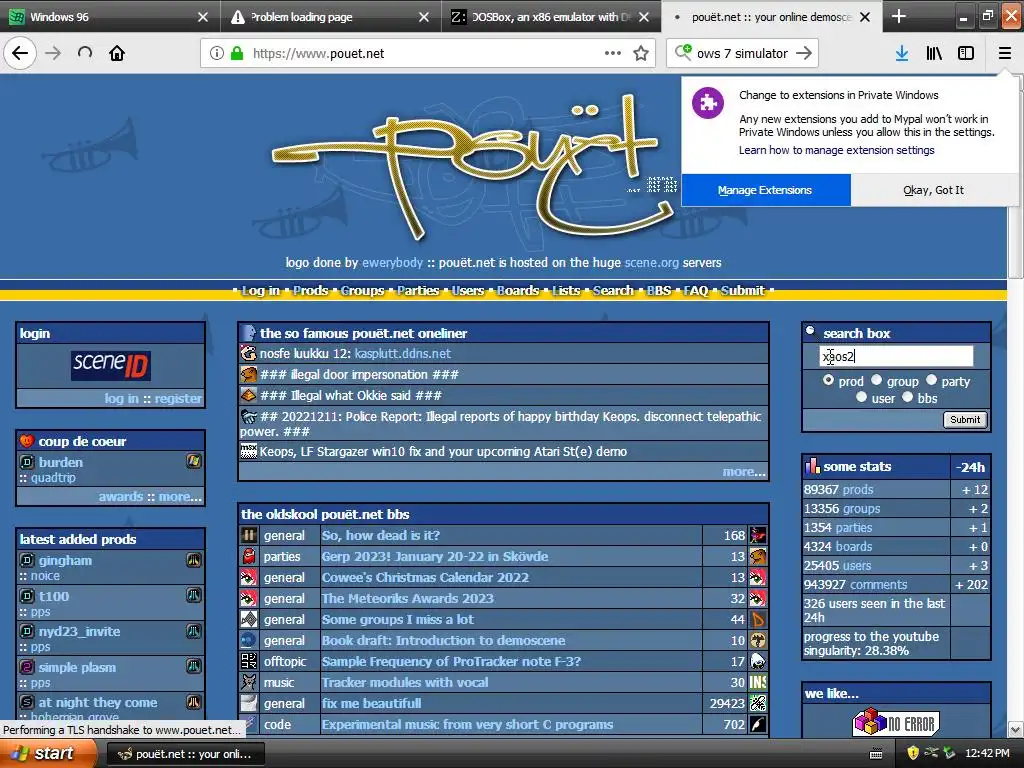Click the oneliner more... link
This screenshot has width=1024, height=768.
click(744, 472)
